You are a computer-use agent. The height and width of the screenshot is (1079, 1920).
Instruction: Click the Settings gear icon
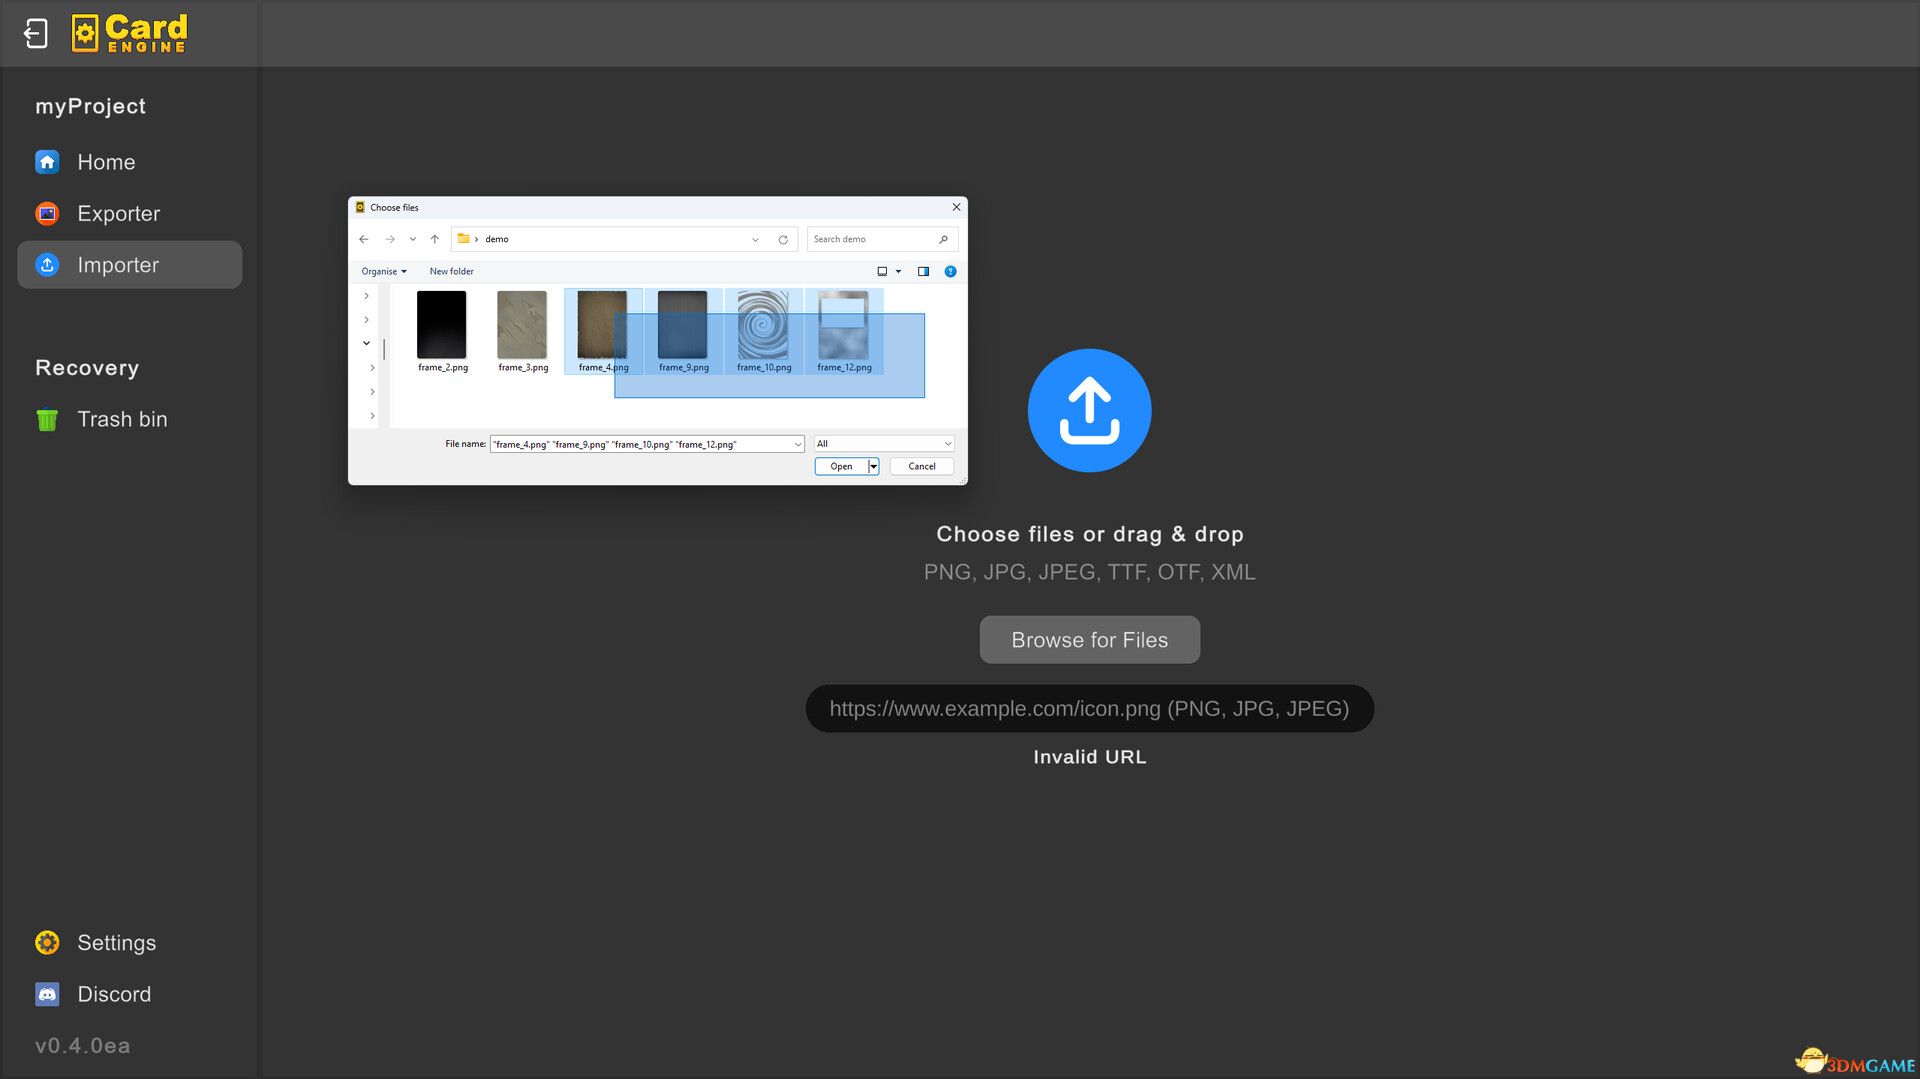47,943
